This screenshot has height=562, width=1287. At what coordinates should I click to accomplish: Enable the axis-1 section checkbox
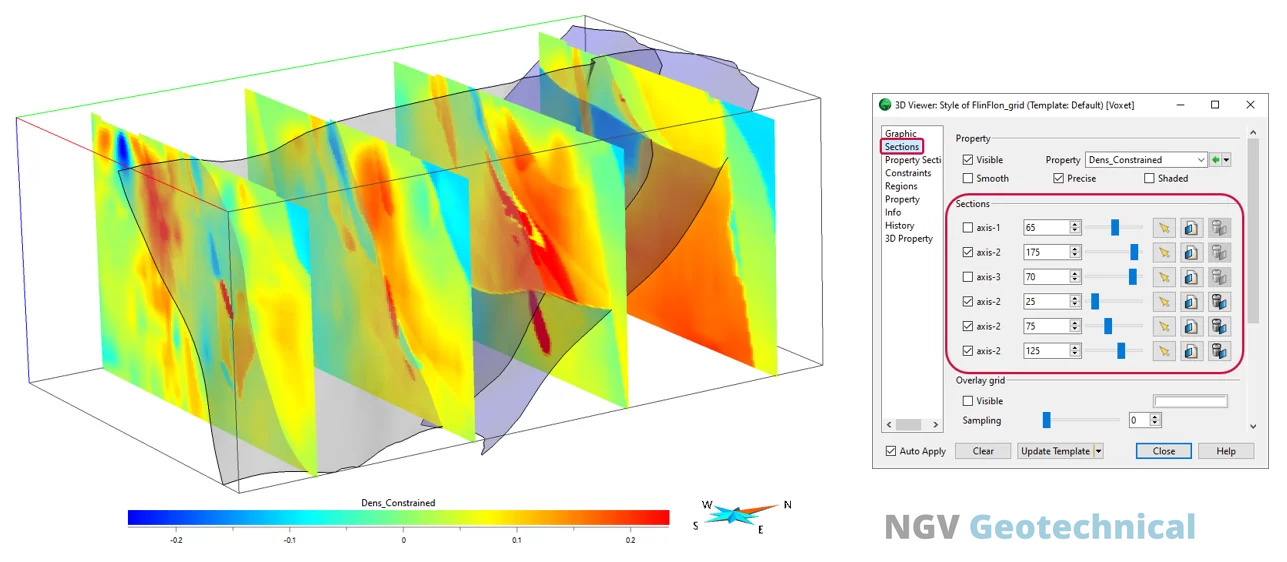[x=967, y=228]
